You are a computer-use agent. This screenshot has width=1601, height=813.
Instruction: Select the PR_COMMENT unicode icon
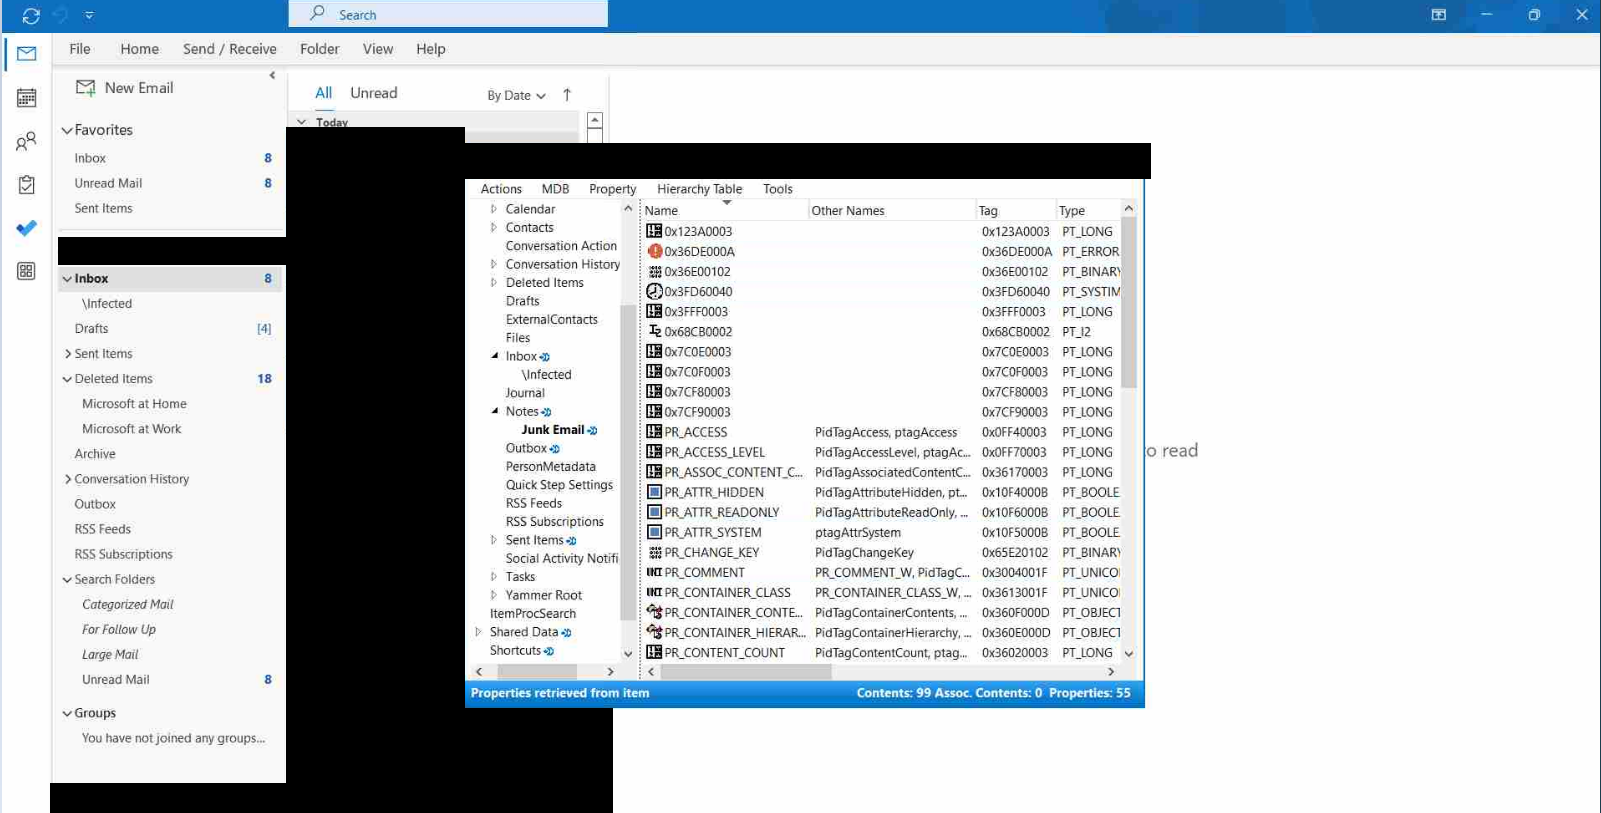654,572
